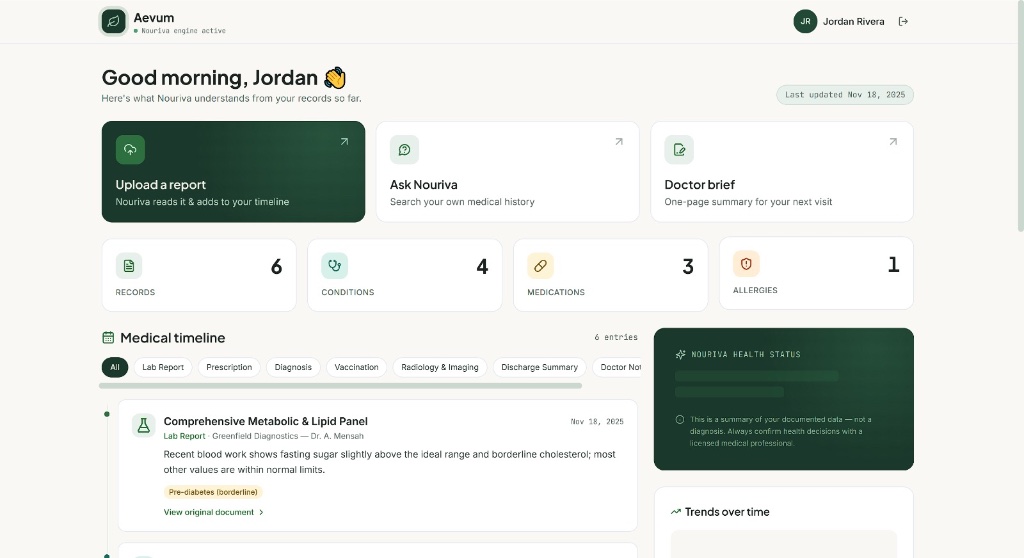The image size is (1024, 558).
Task: Click the Nov 18, 2025 entry date
Action: click(x=597, y=421)
